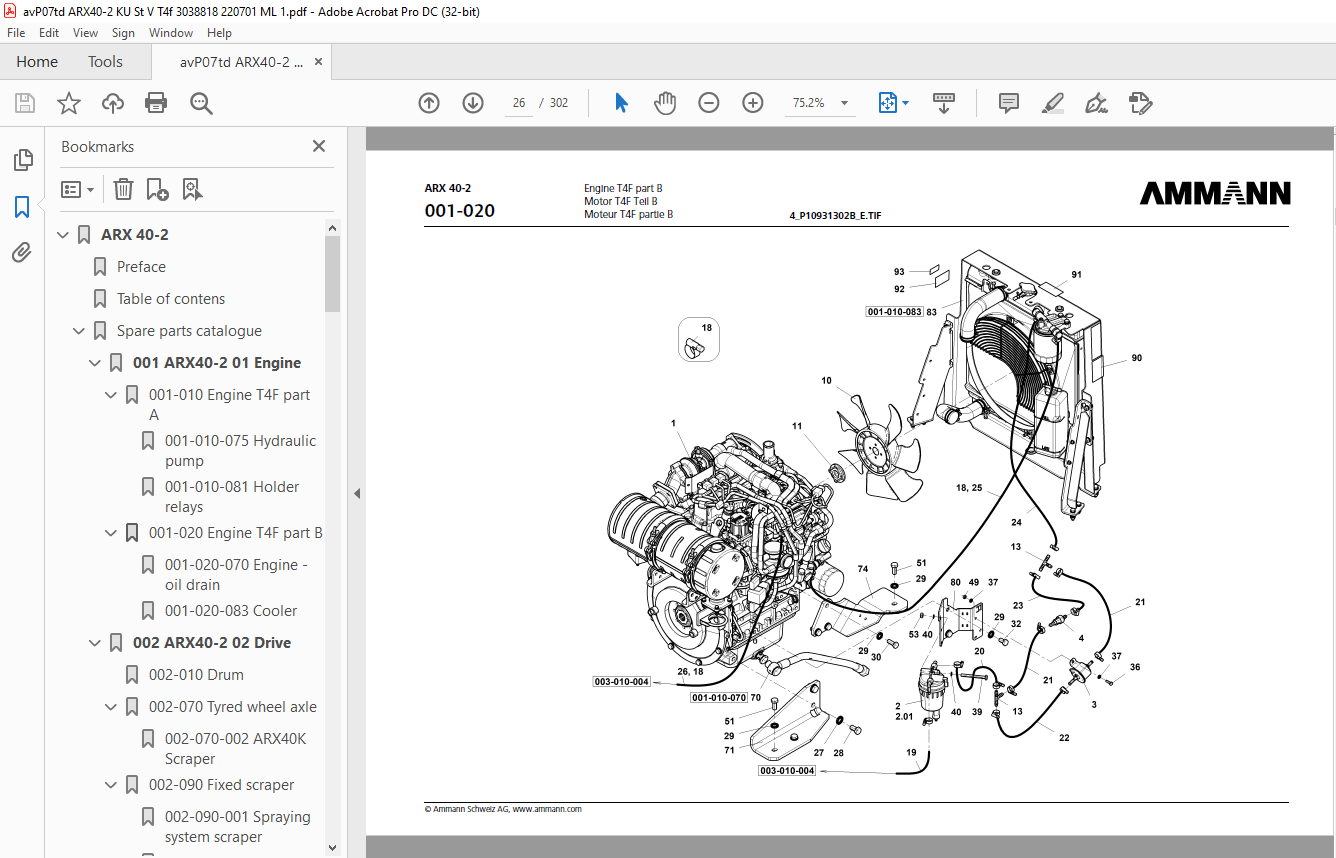The height and width of the screenshot is (858, 1336).
Task: Click 001-010-070 reference box in diagram
Action: tap(719, 697)
